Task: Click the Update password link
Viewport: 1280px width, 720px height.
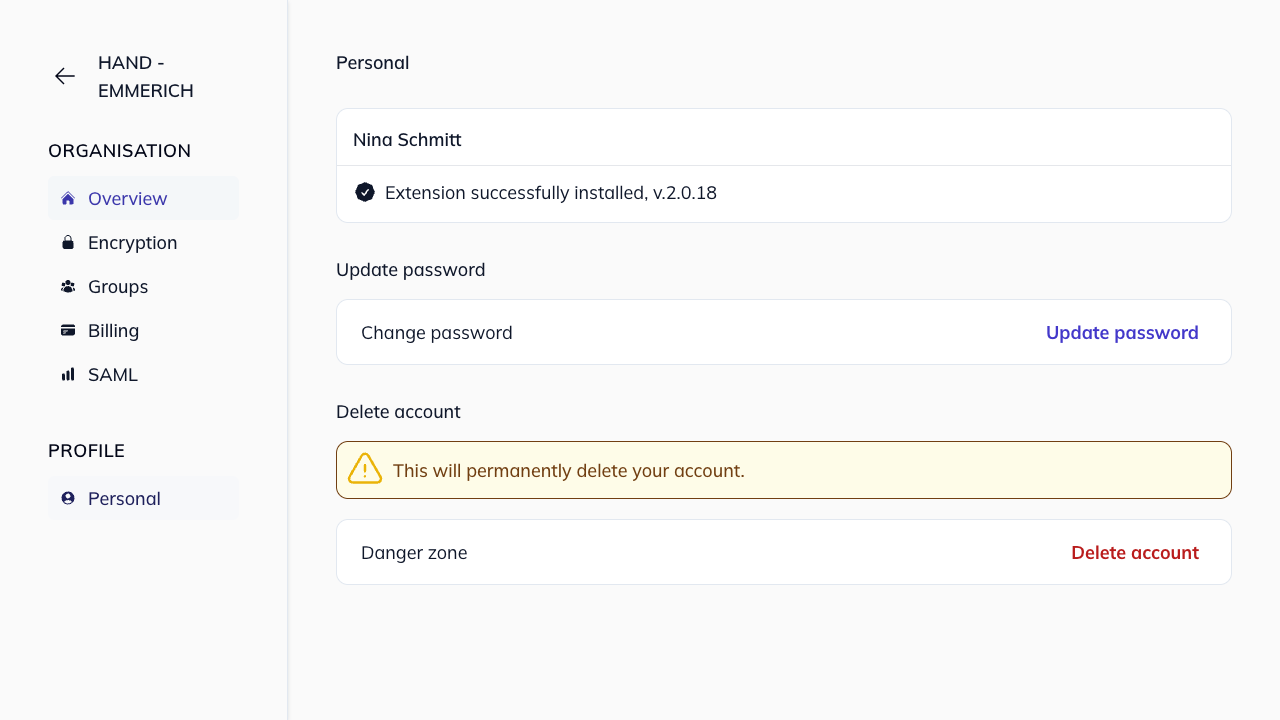Action: point(1122,332)
